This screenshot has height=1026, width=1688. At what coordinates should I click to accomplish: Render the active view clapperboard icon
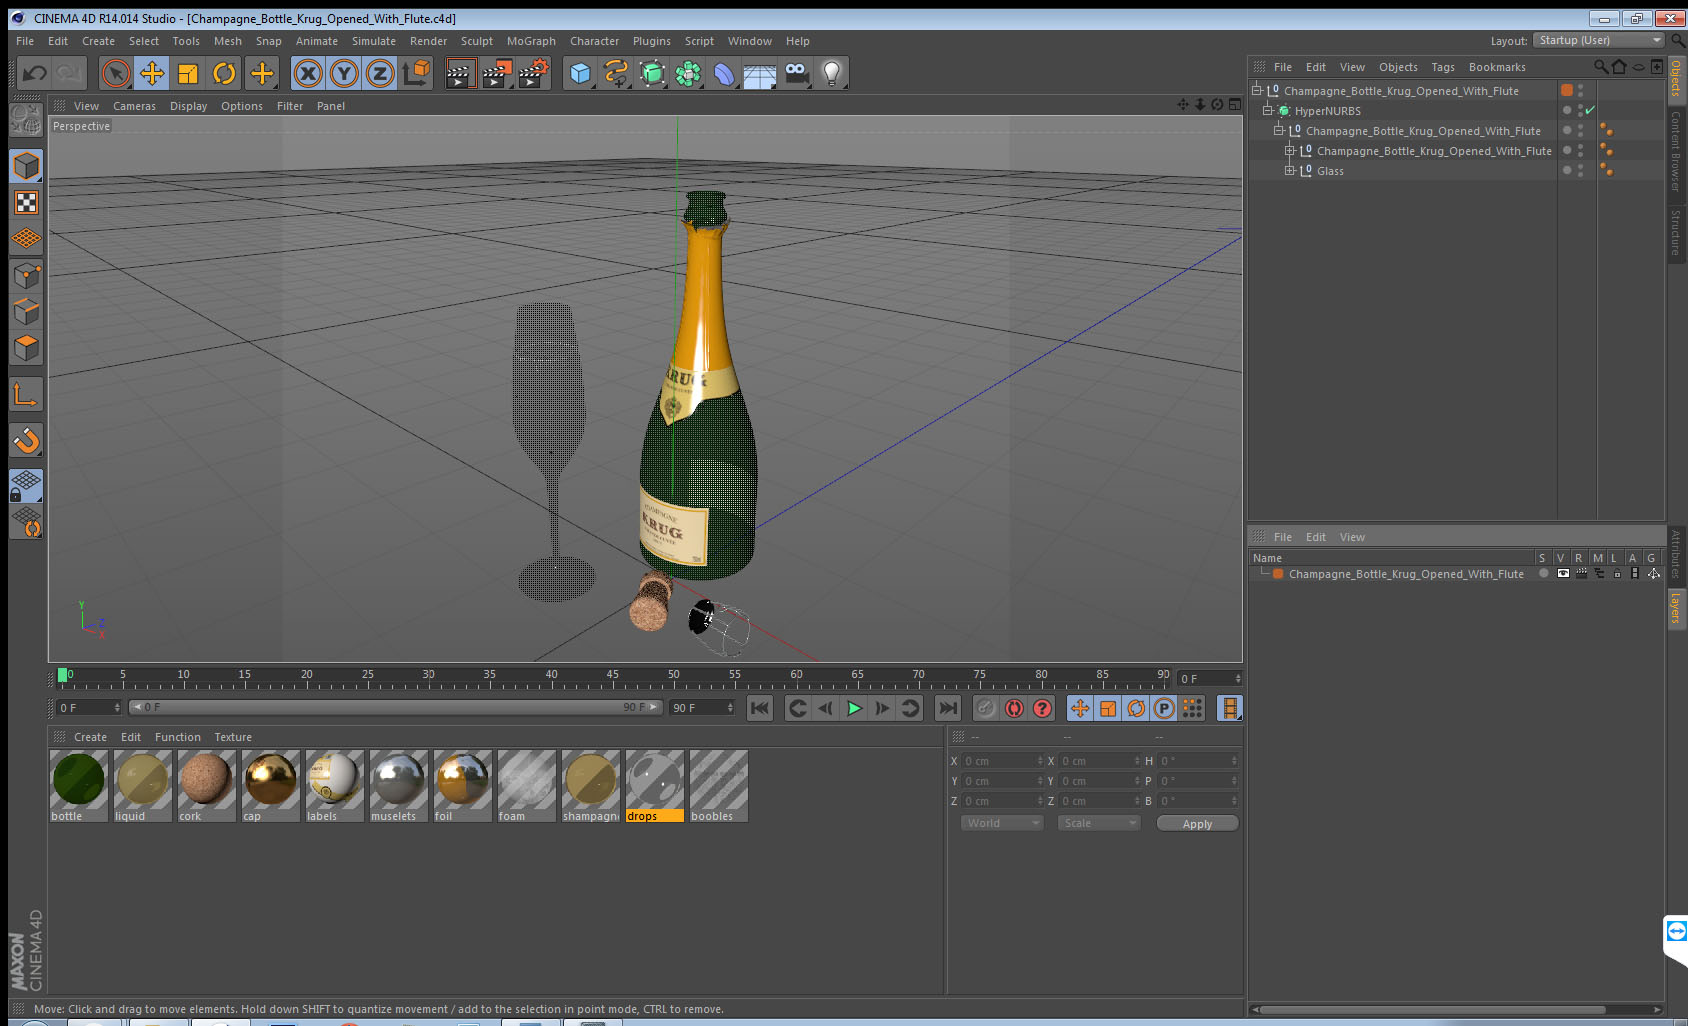click(460, 73)
